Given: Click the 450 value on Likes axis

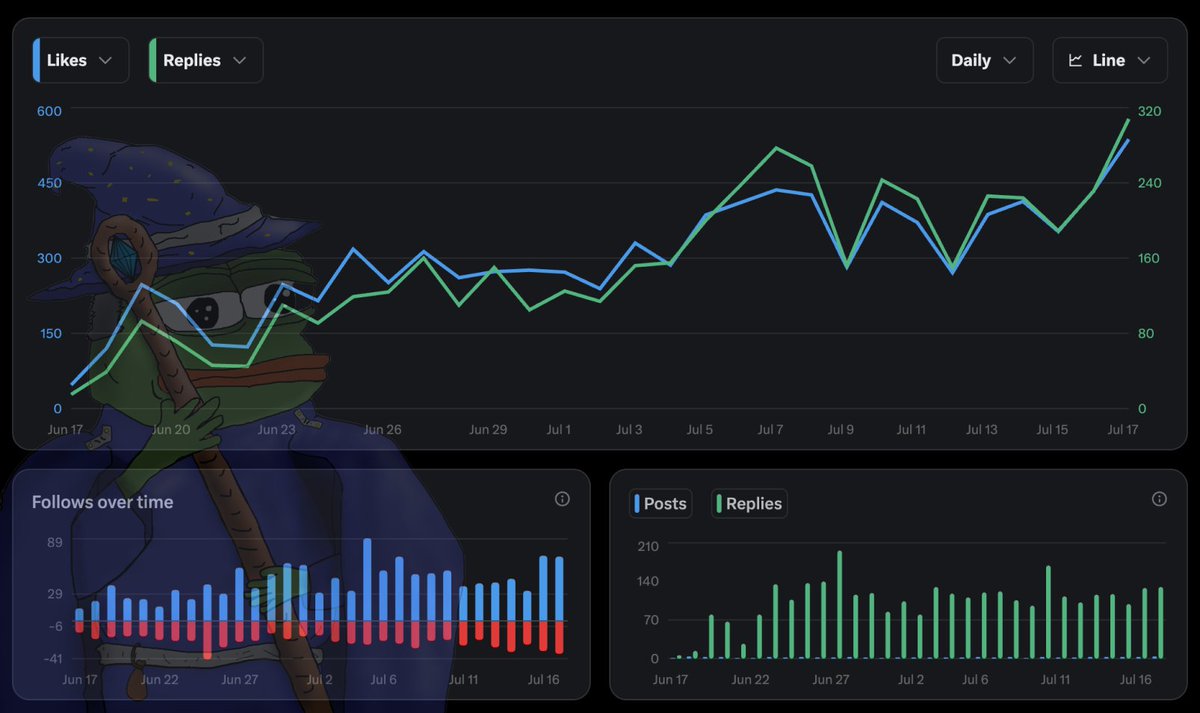Looking at the screenshot, I should [x=50, y=183].
